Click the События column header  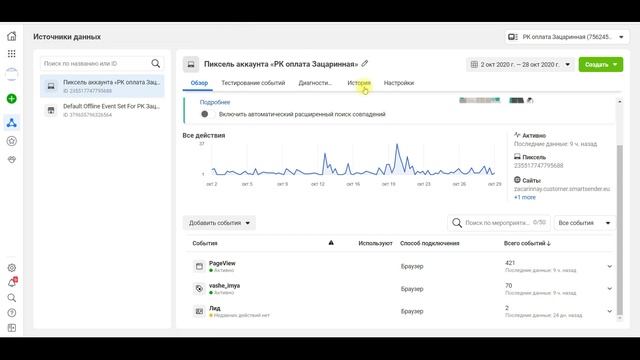click(x=204, y=243)
